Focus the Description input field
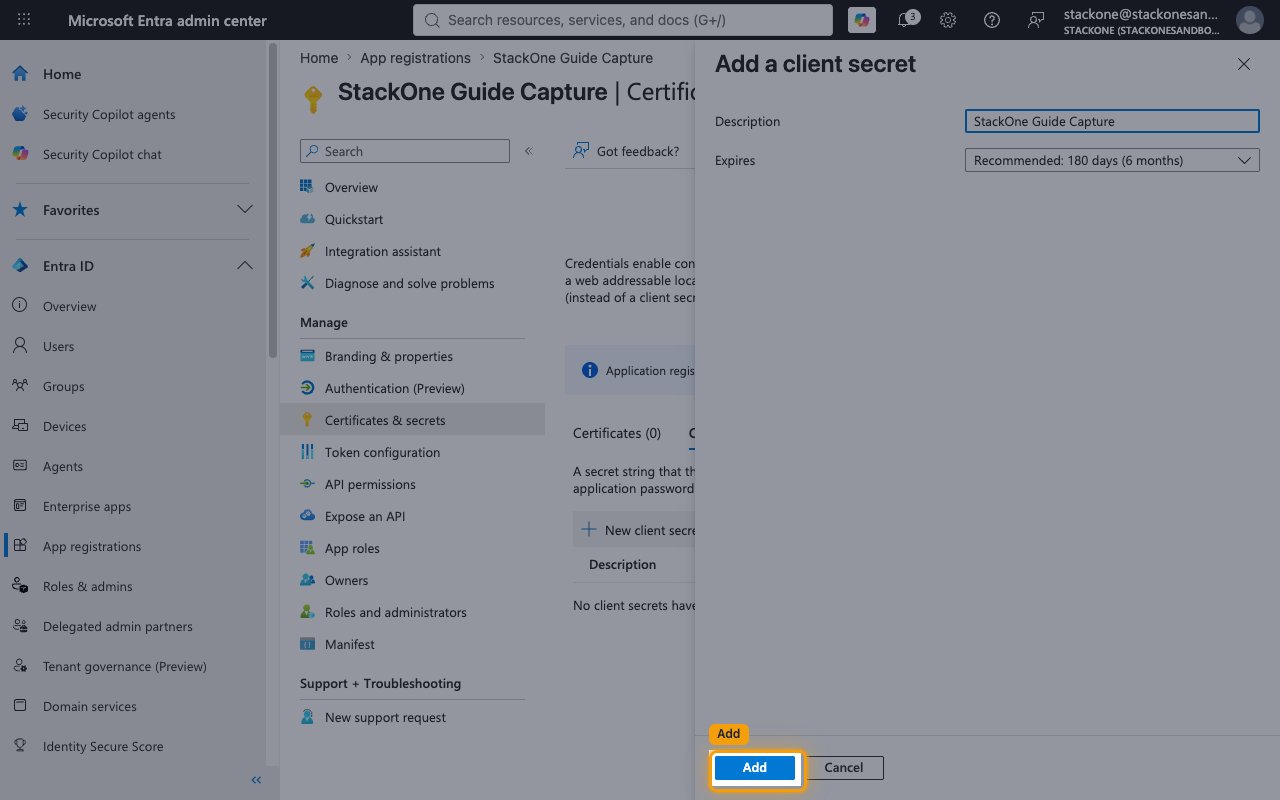This screenshot has width=1280, height=800. pyautogui.click(x=1112, y=121)
